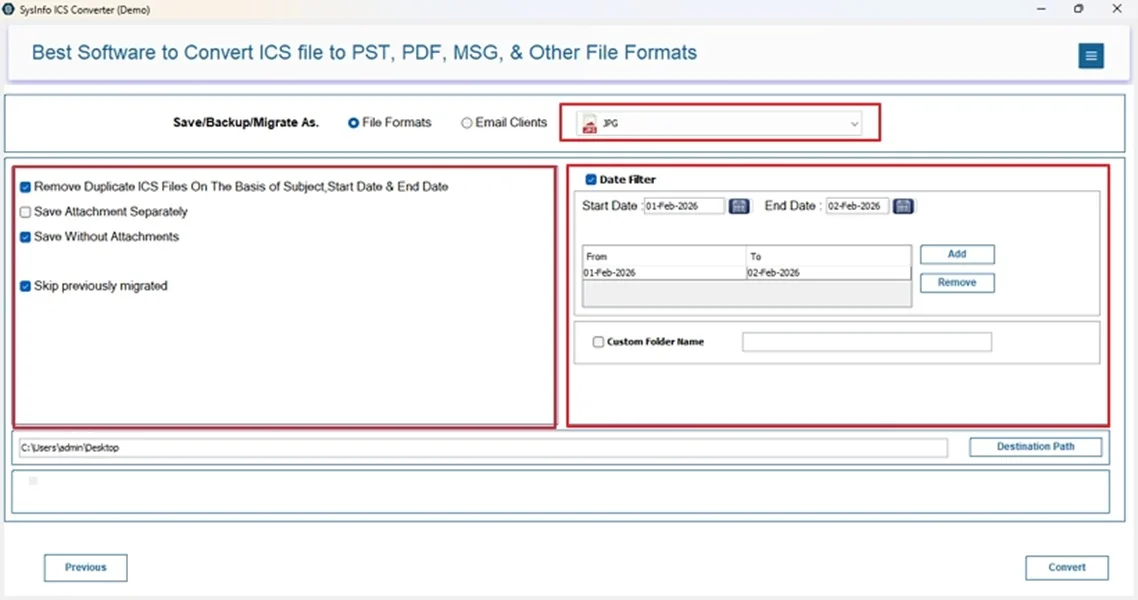Click Add to insert a date range

click(956, 254)
